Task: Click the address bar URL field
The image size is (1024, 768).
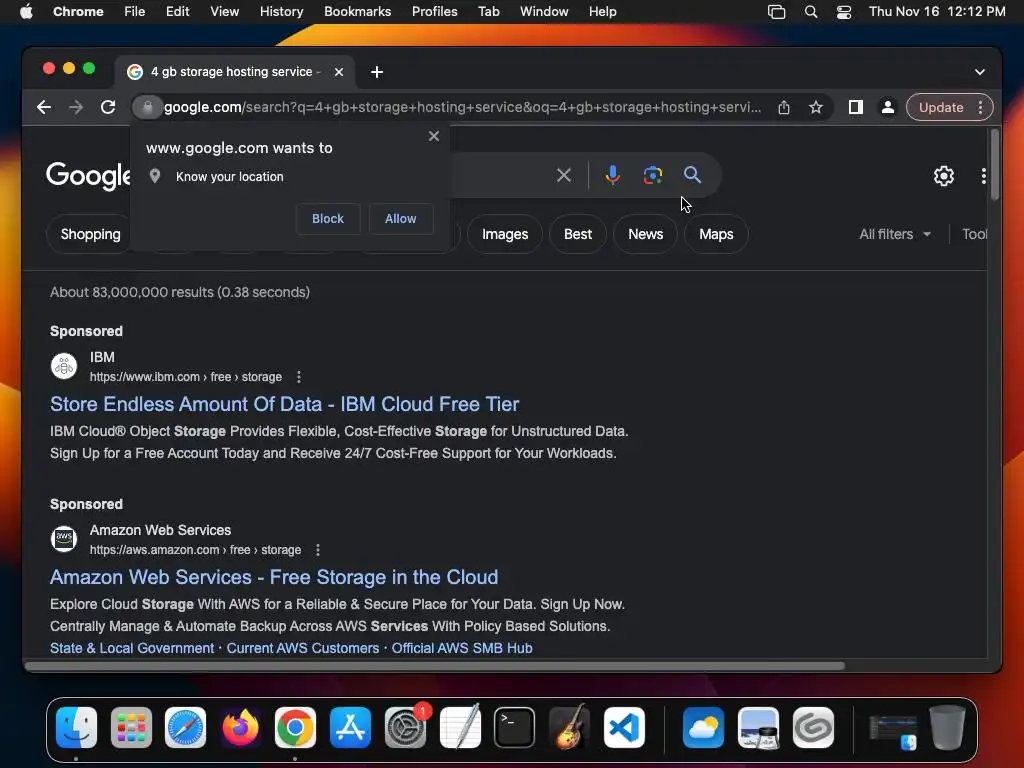Action: point(462,107)
